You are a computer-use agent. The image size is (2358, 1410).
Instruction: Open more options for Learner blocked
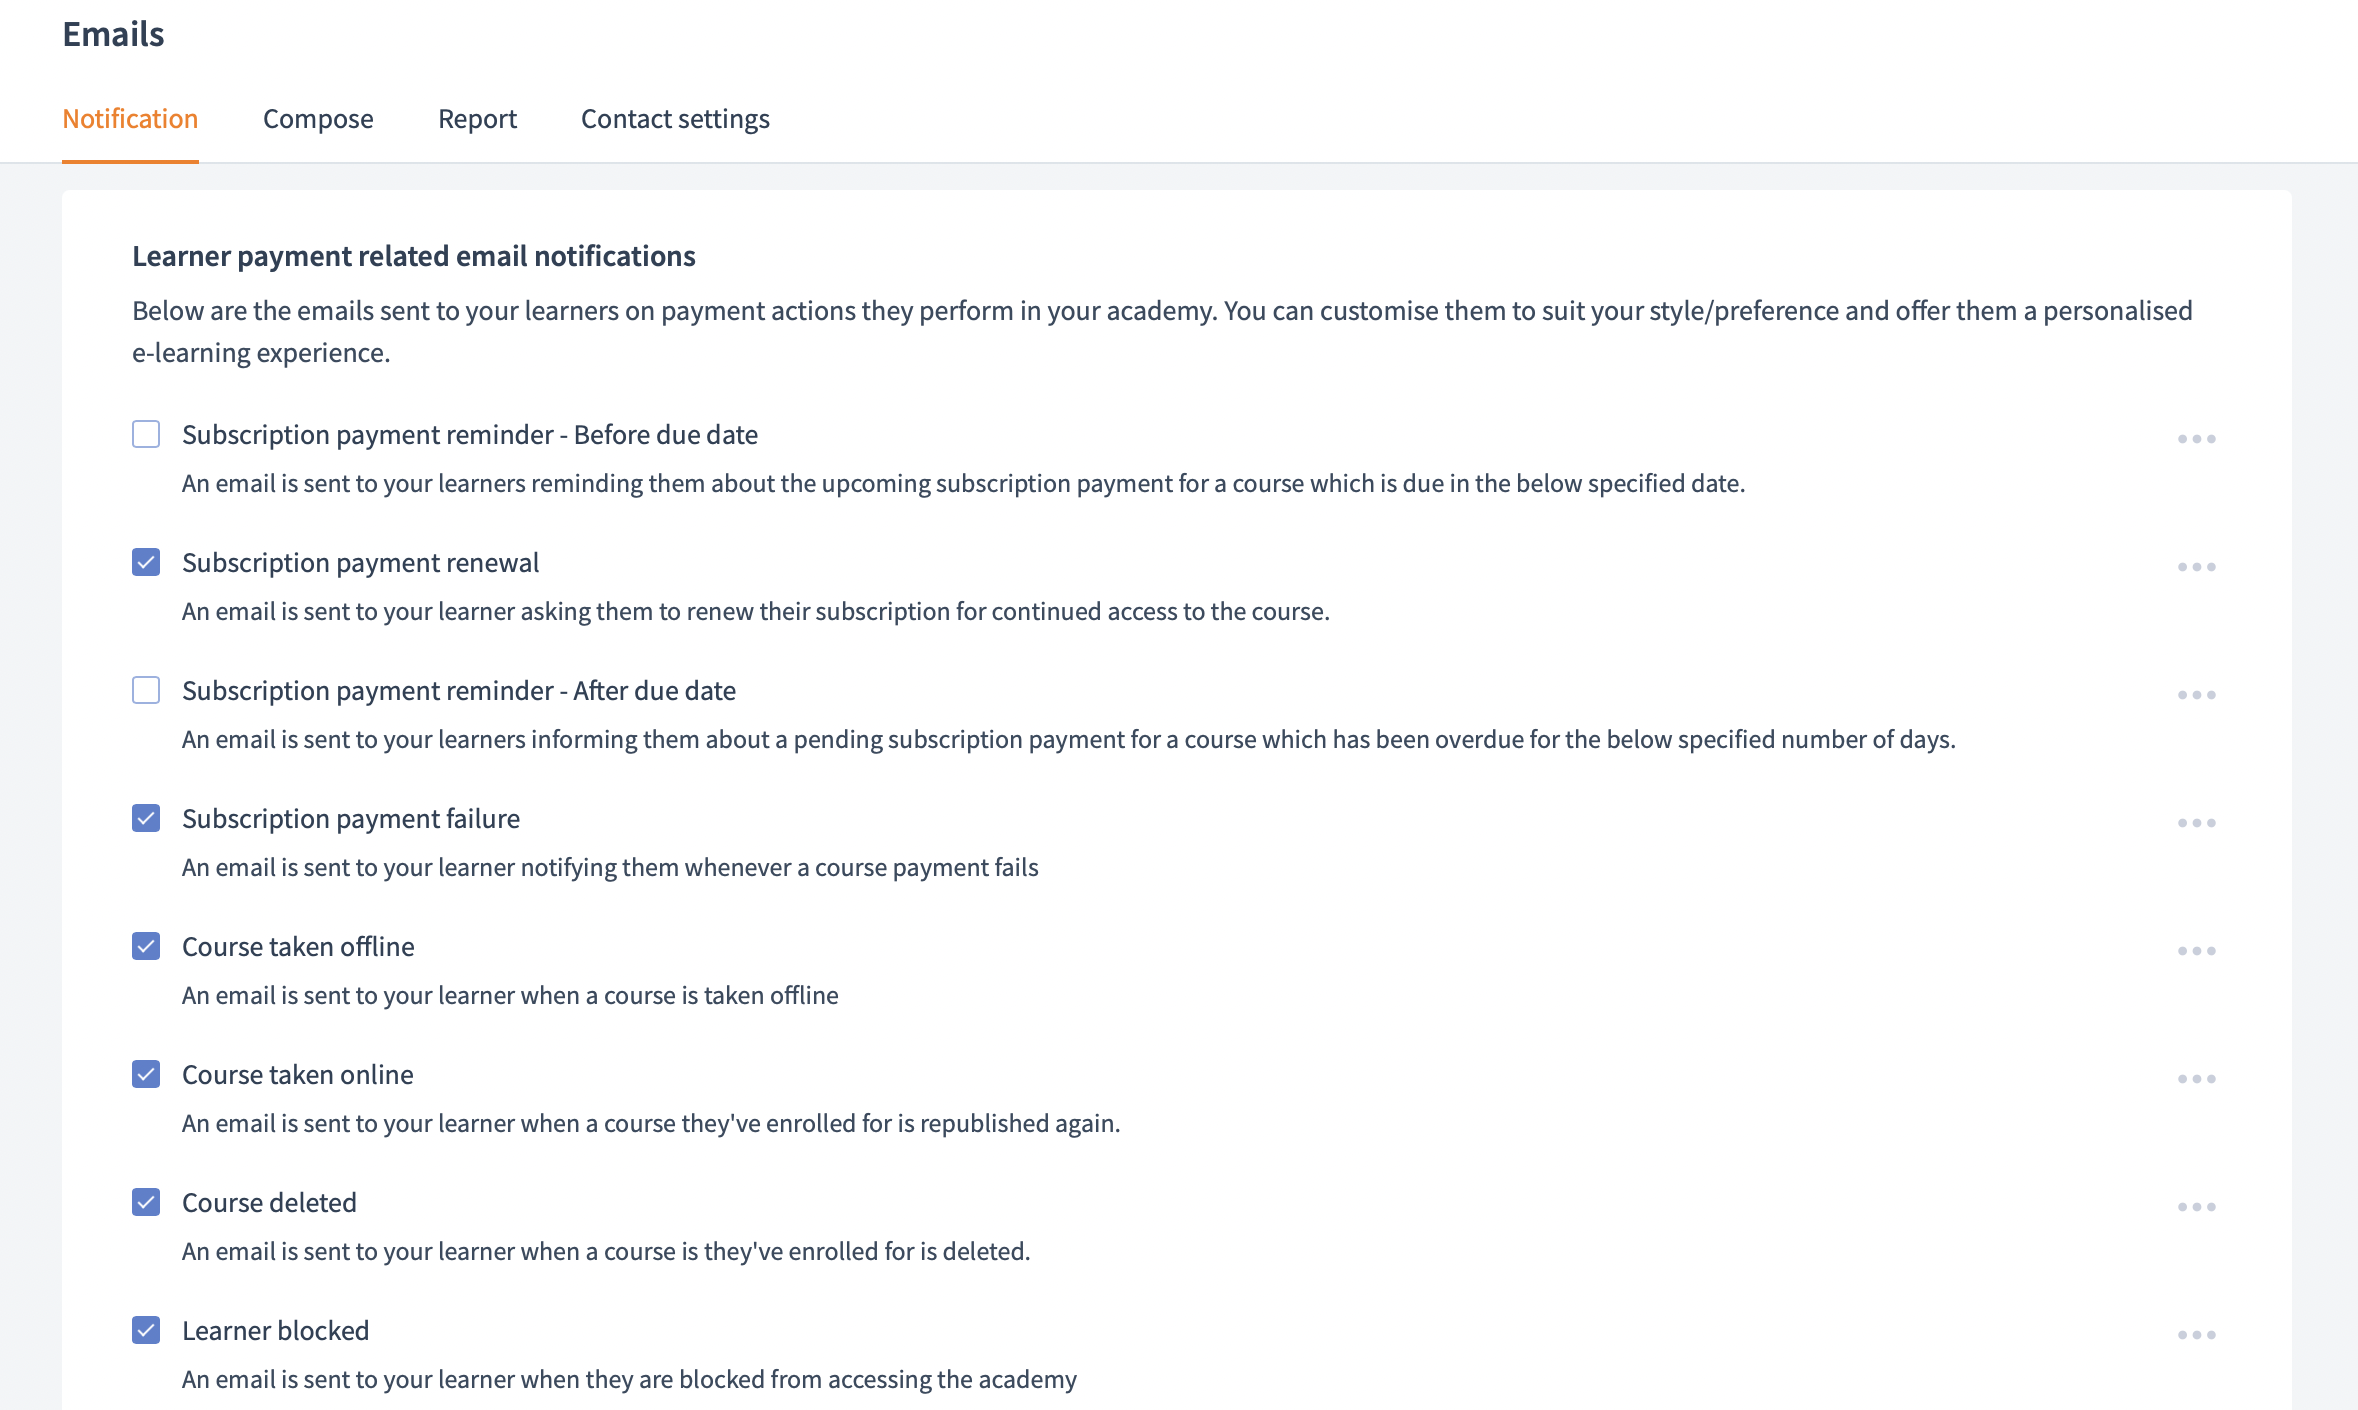(x=2196, y=1335)
